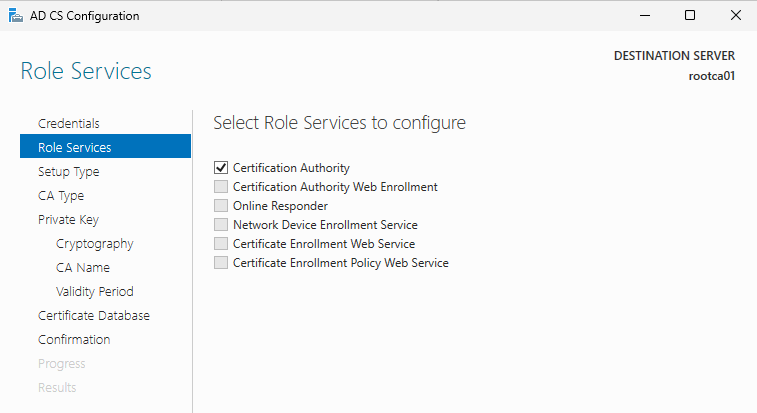Select Certificate Enrollment Web Service checkbox
The height and width of the screenshot is (413, 757).
point(221,244)
